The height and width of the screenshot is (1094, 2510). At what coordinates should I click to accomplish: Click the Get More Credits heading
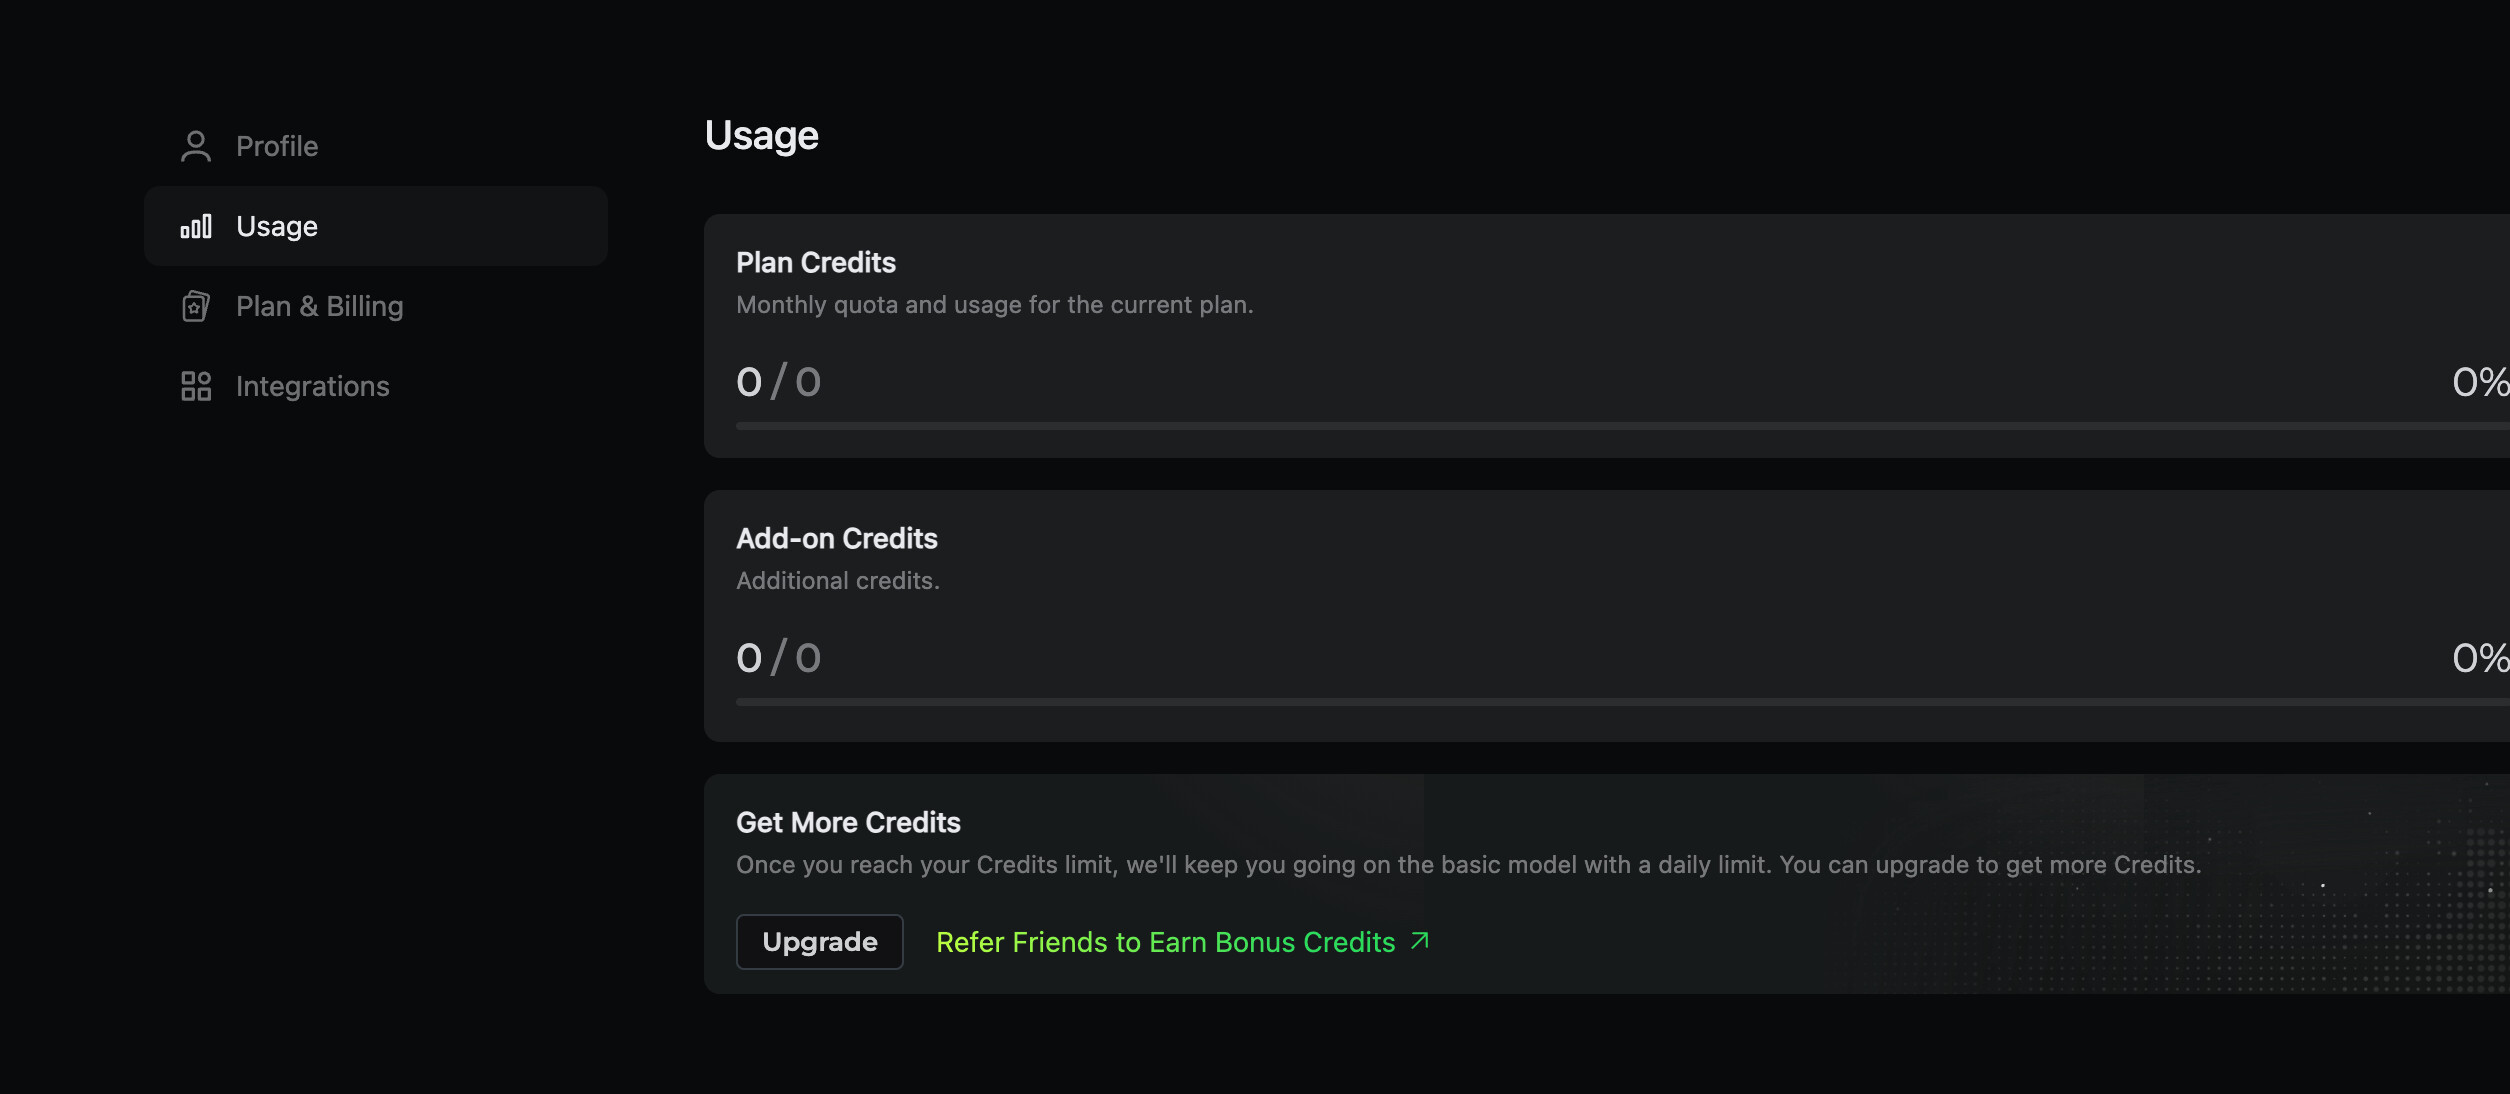coord(848,822)
